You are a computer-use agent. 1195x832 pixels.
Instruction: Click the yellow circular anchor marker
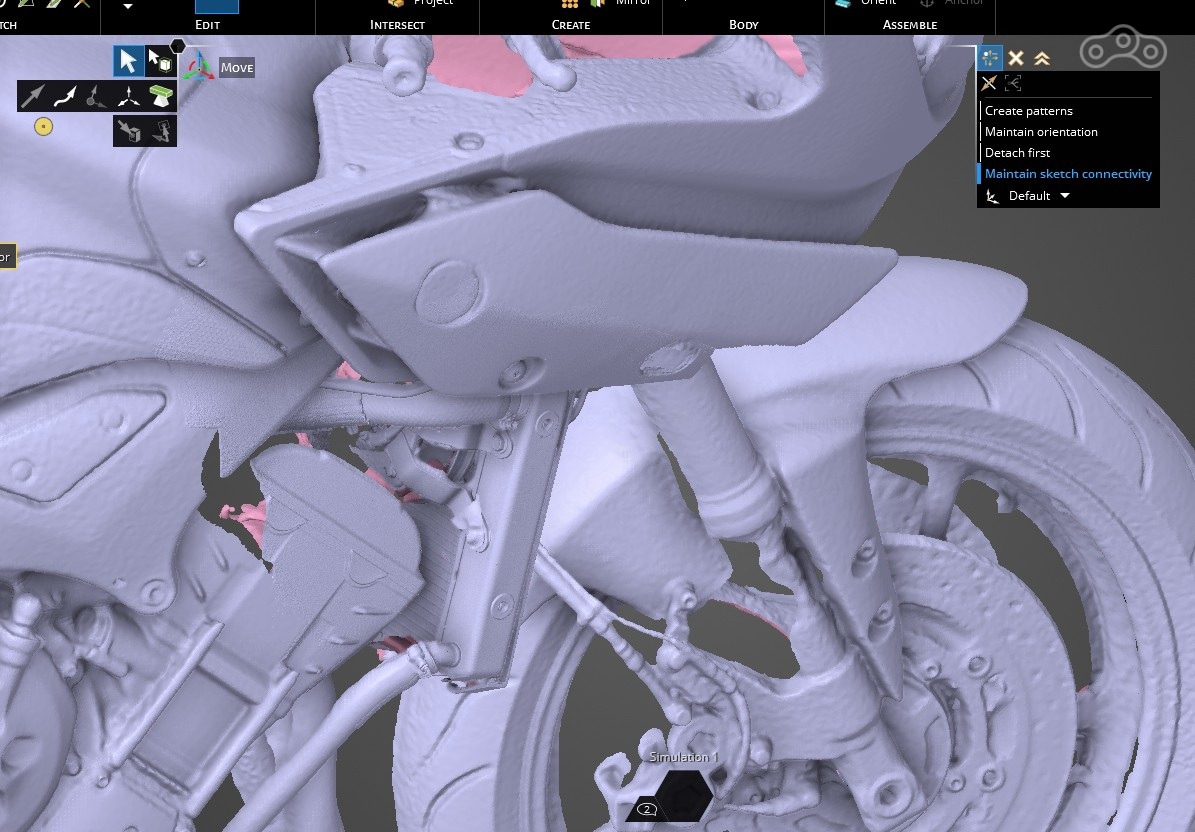43,126
